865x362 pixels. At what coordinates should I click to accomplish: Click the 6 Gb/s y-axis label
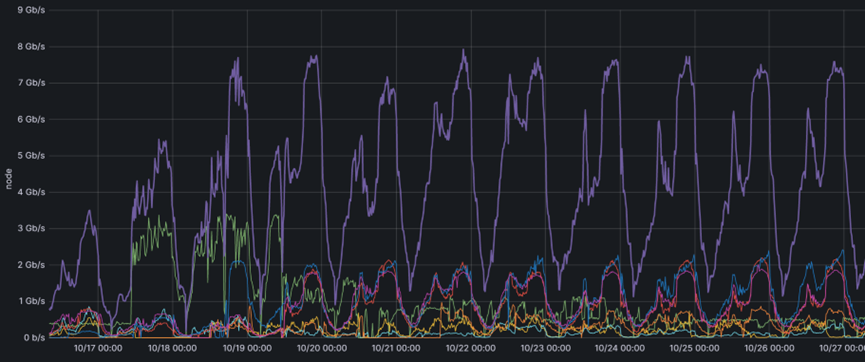(31, 119)
